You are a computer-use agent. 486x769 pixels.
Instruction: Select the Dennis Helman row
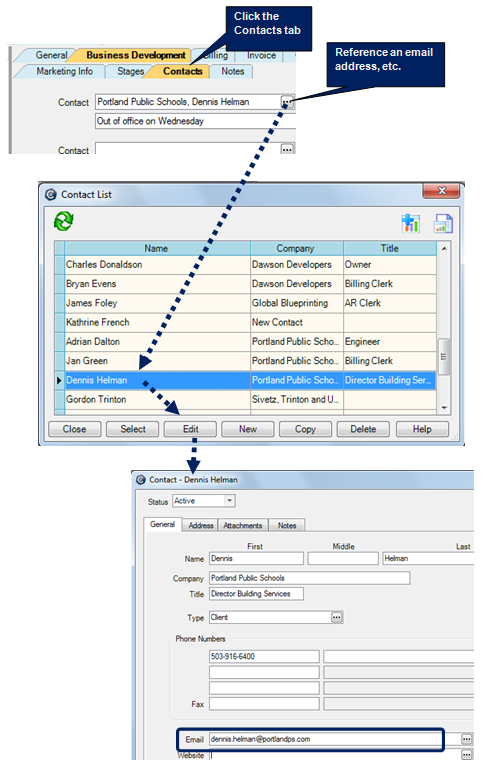[x=250, y=380]
